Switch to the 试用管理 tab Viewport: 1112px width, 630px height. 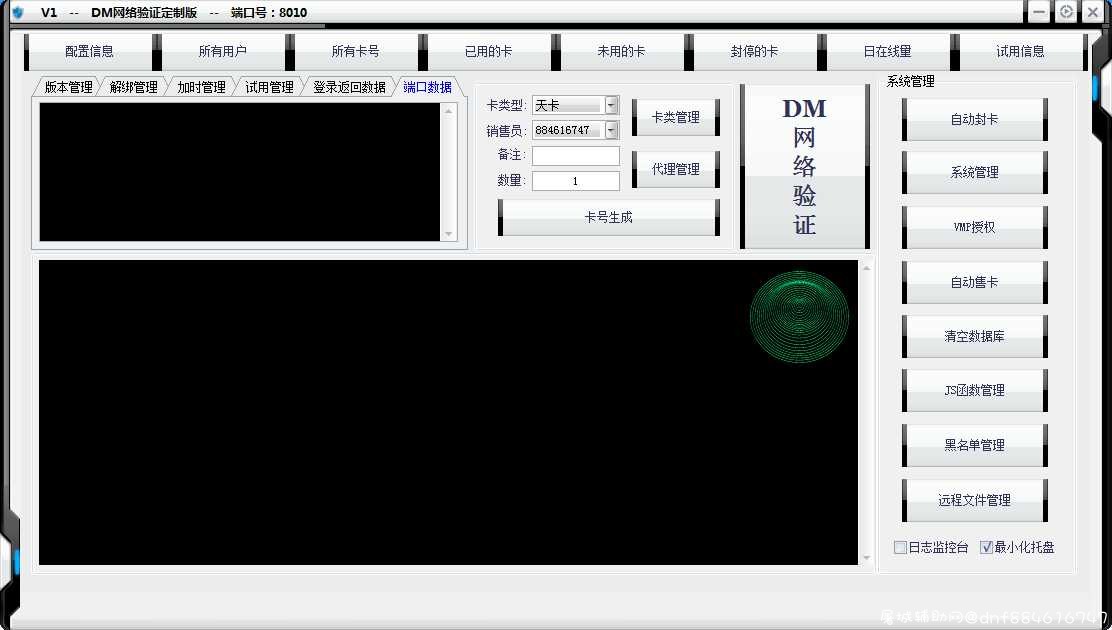click(269, 87)
